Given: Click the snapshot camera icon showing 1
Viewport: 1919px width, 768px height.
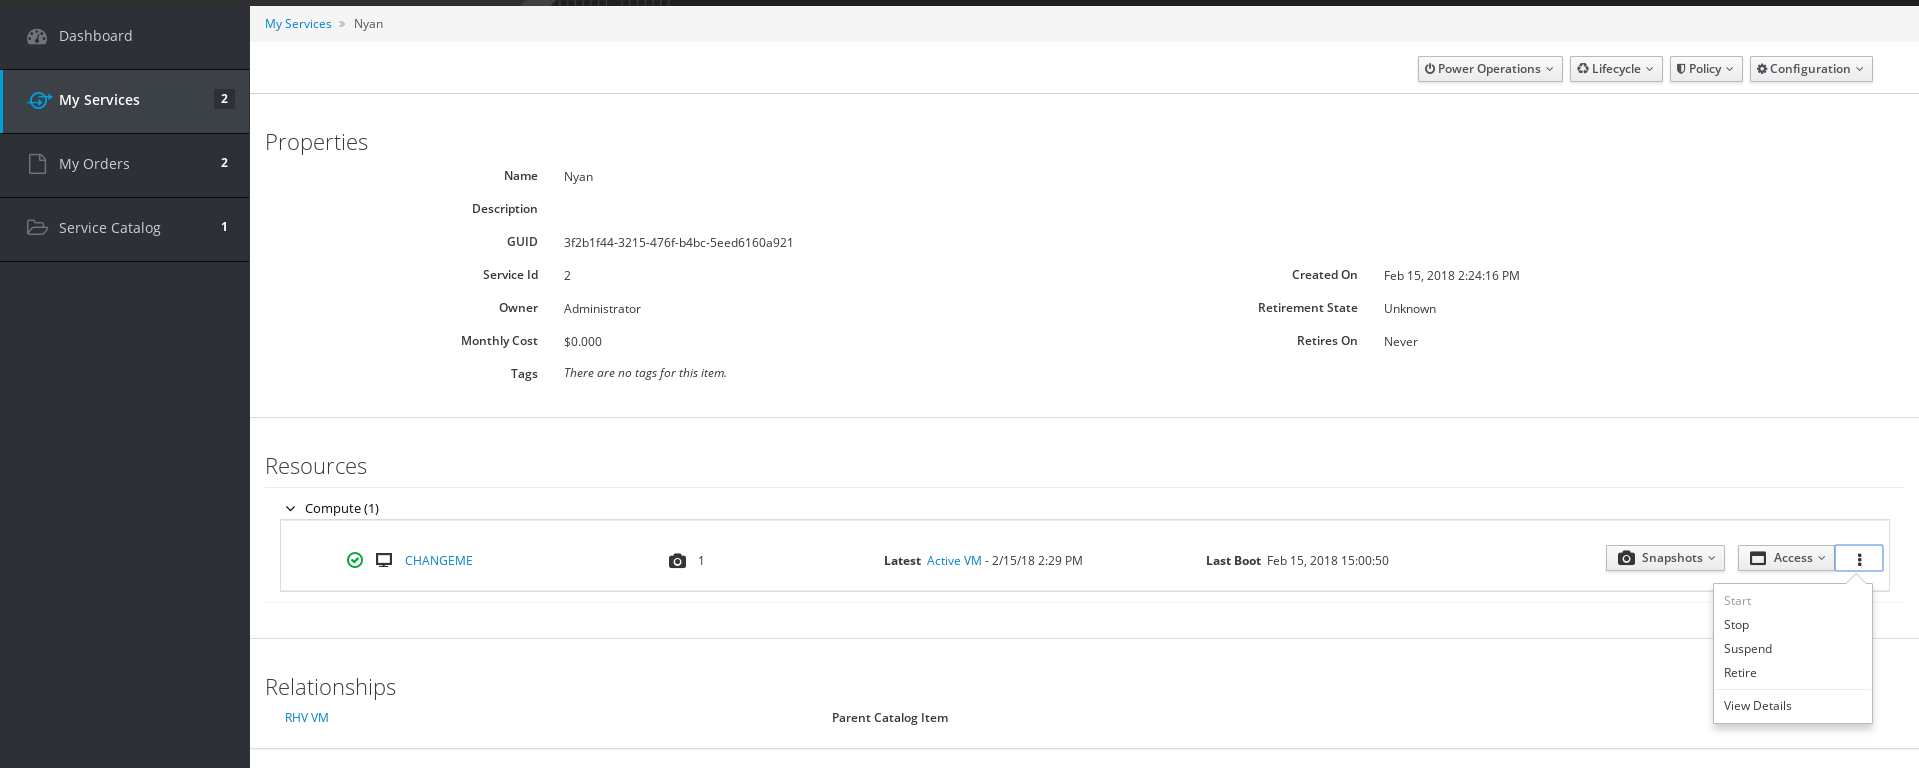Looking at the screenshot, I should coord(677,561).
